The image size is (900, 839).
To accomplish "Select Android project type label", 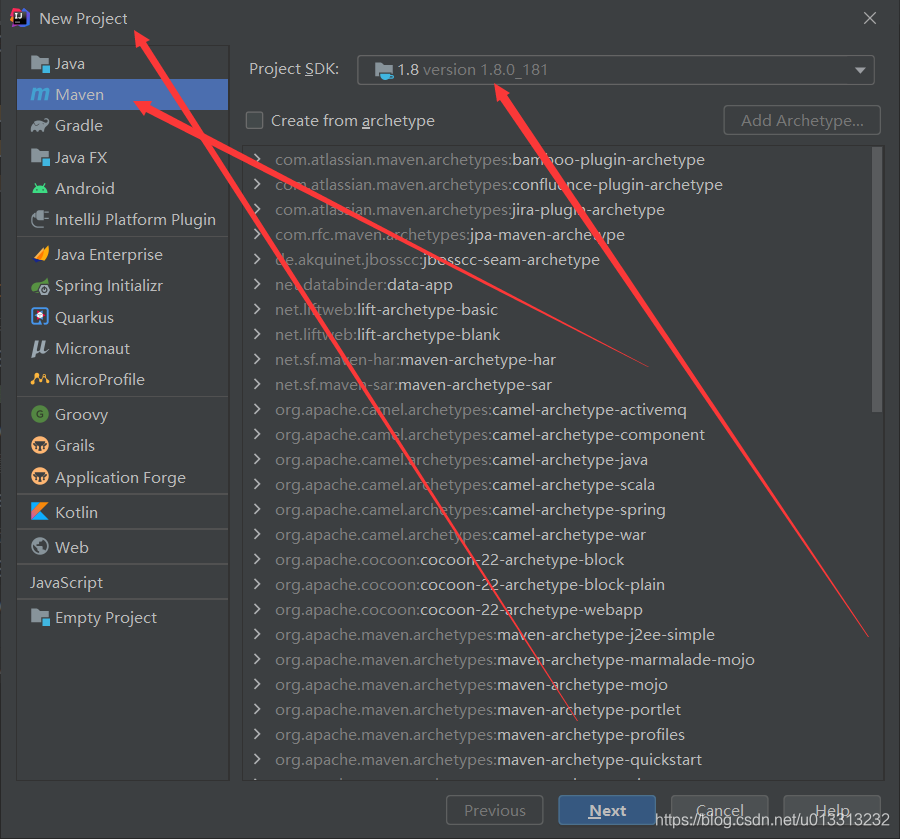I will (85, 188).
